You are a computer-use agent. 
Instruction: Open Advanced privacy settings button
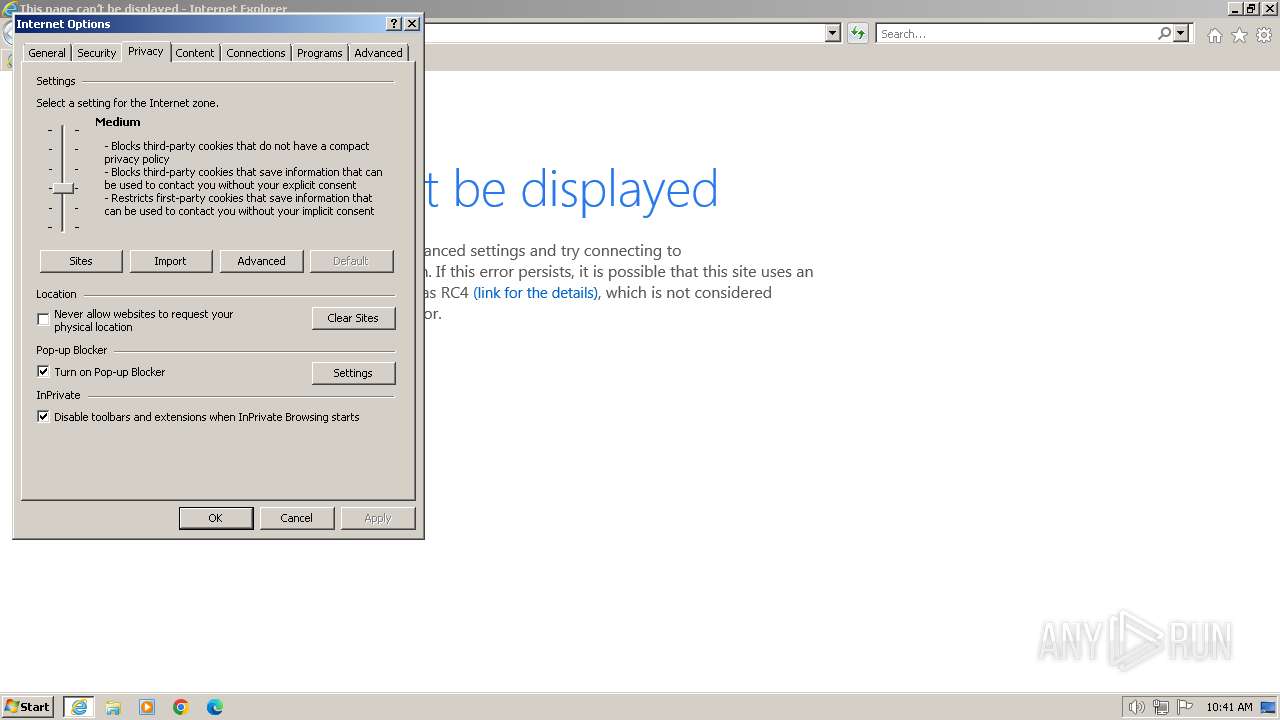coord(261,261)
